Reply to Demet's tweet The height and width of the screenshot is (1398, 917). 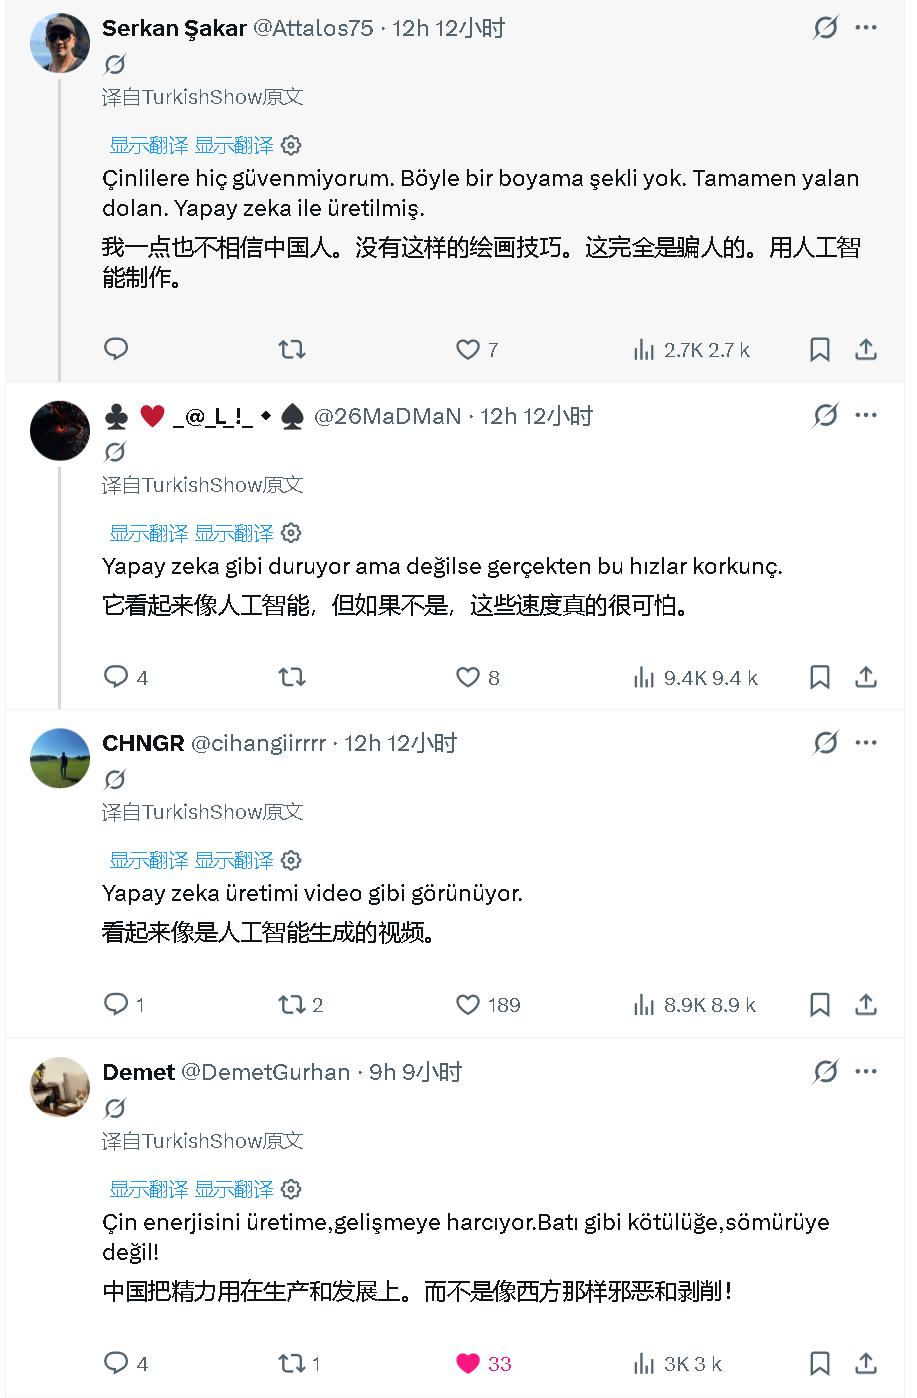point(116,1363)
